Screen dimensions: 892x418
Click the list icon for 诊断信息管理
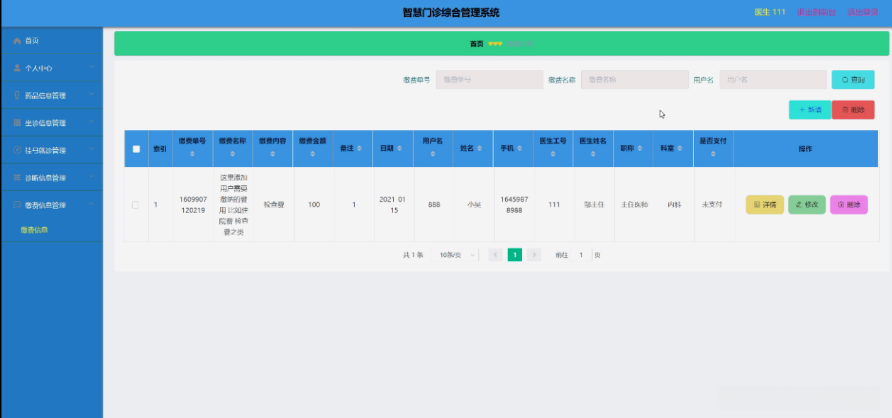point(17,177)
